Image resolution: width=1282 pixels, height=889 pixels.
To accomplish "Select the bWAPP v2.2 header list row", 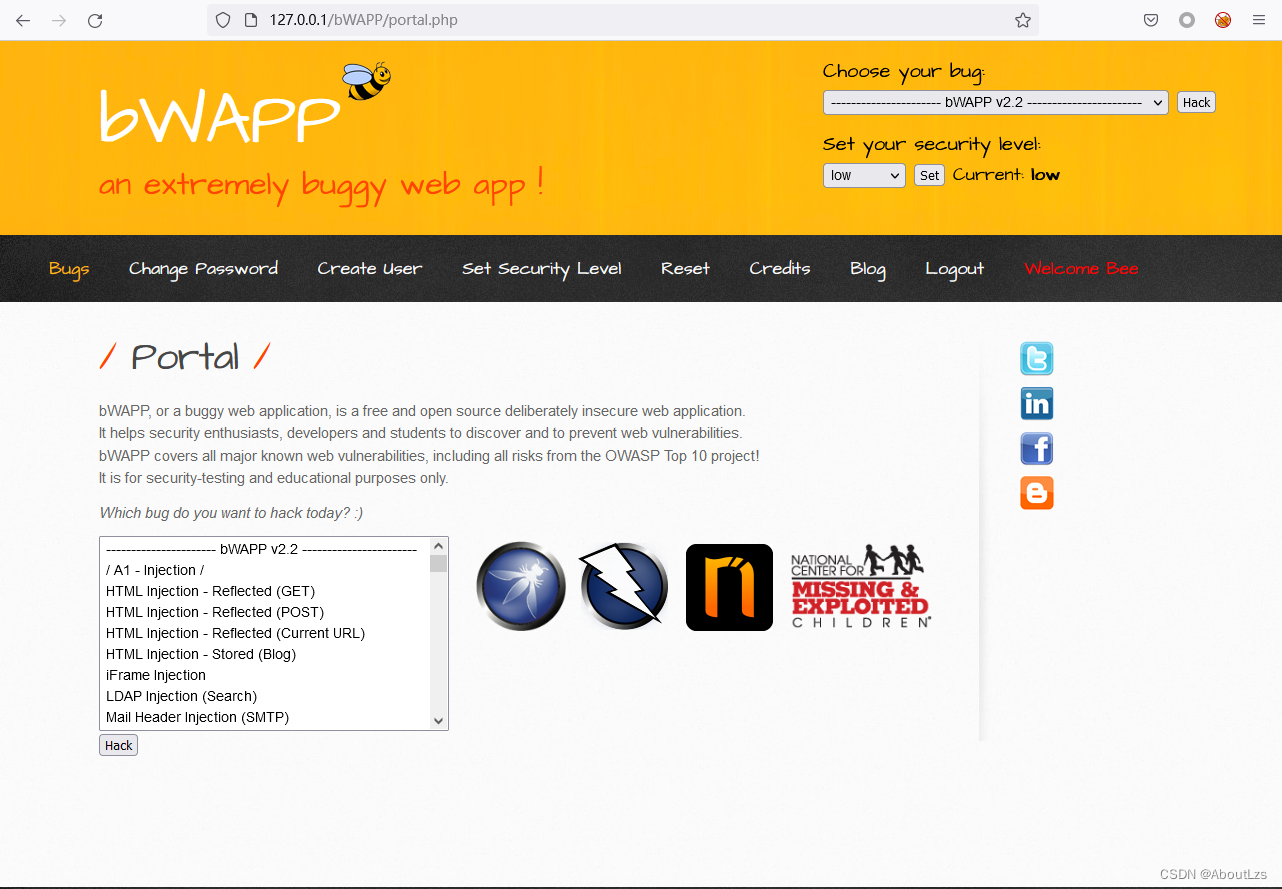I will tap(265, 549).
